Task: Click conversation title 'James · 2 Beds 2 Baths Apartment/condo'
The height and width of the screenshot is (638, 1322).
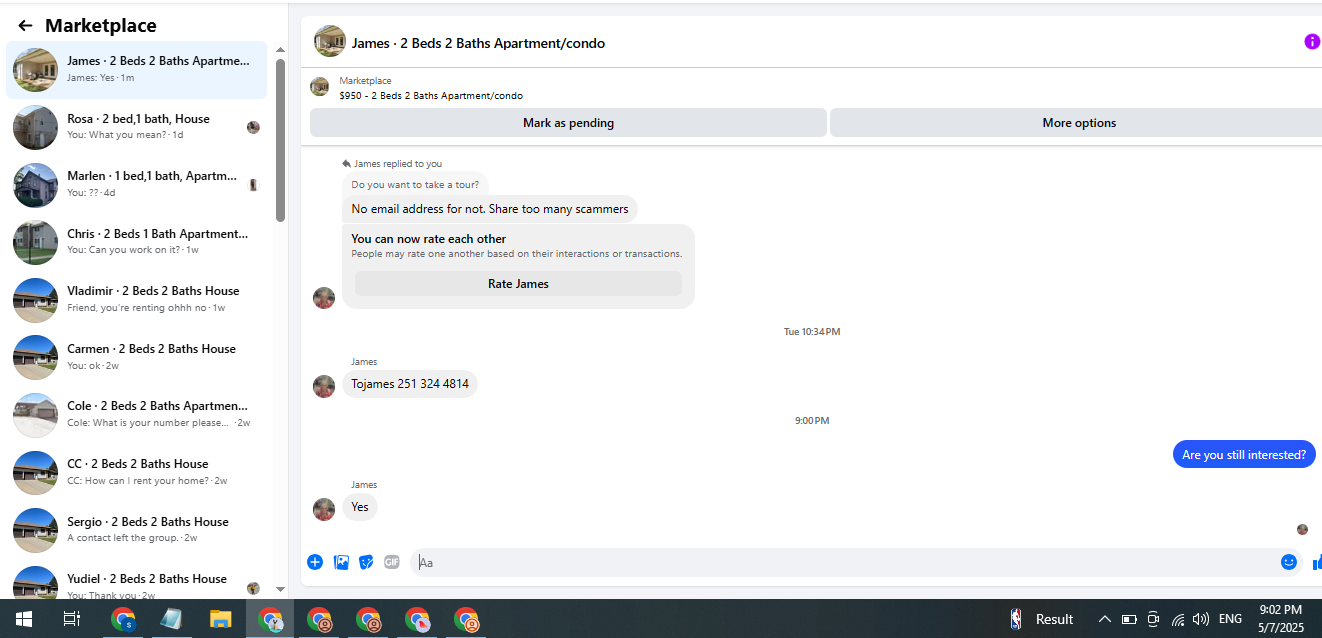Action: tap(478, 43)
